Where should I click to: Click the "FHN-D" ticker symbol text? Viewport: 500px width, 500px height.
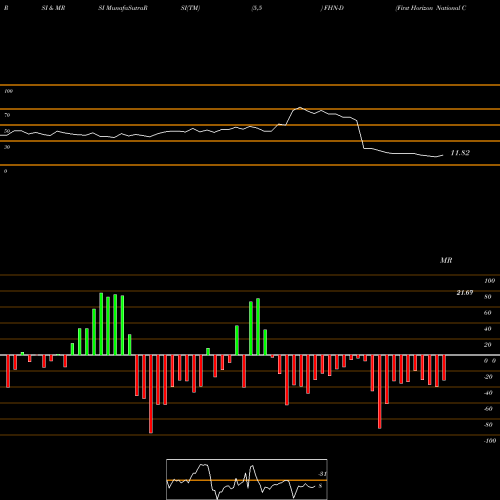(x=334, y=8)
